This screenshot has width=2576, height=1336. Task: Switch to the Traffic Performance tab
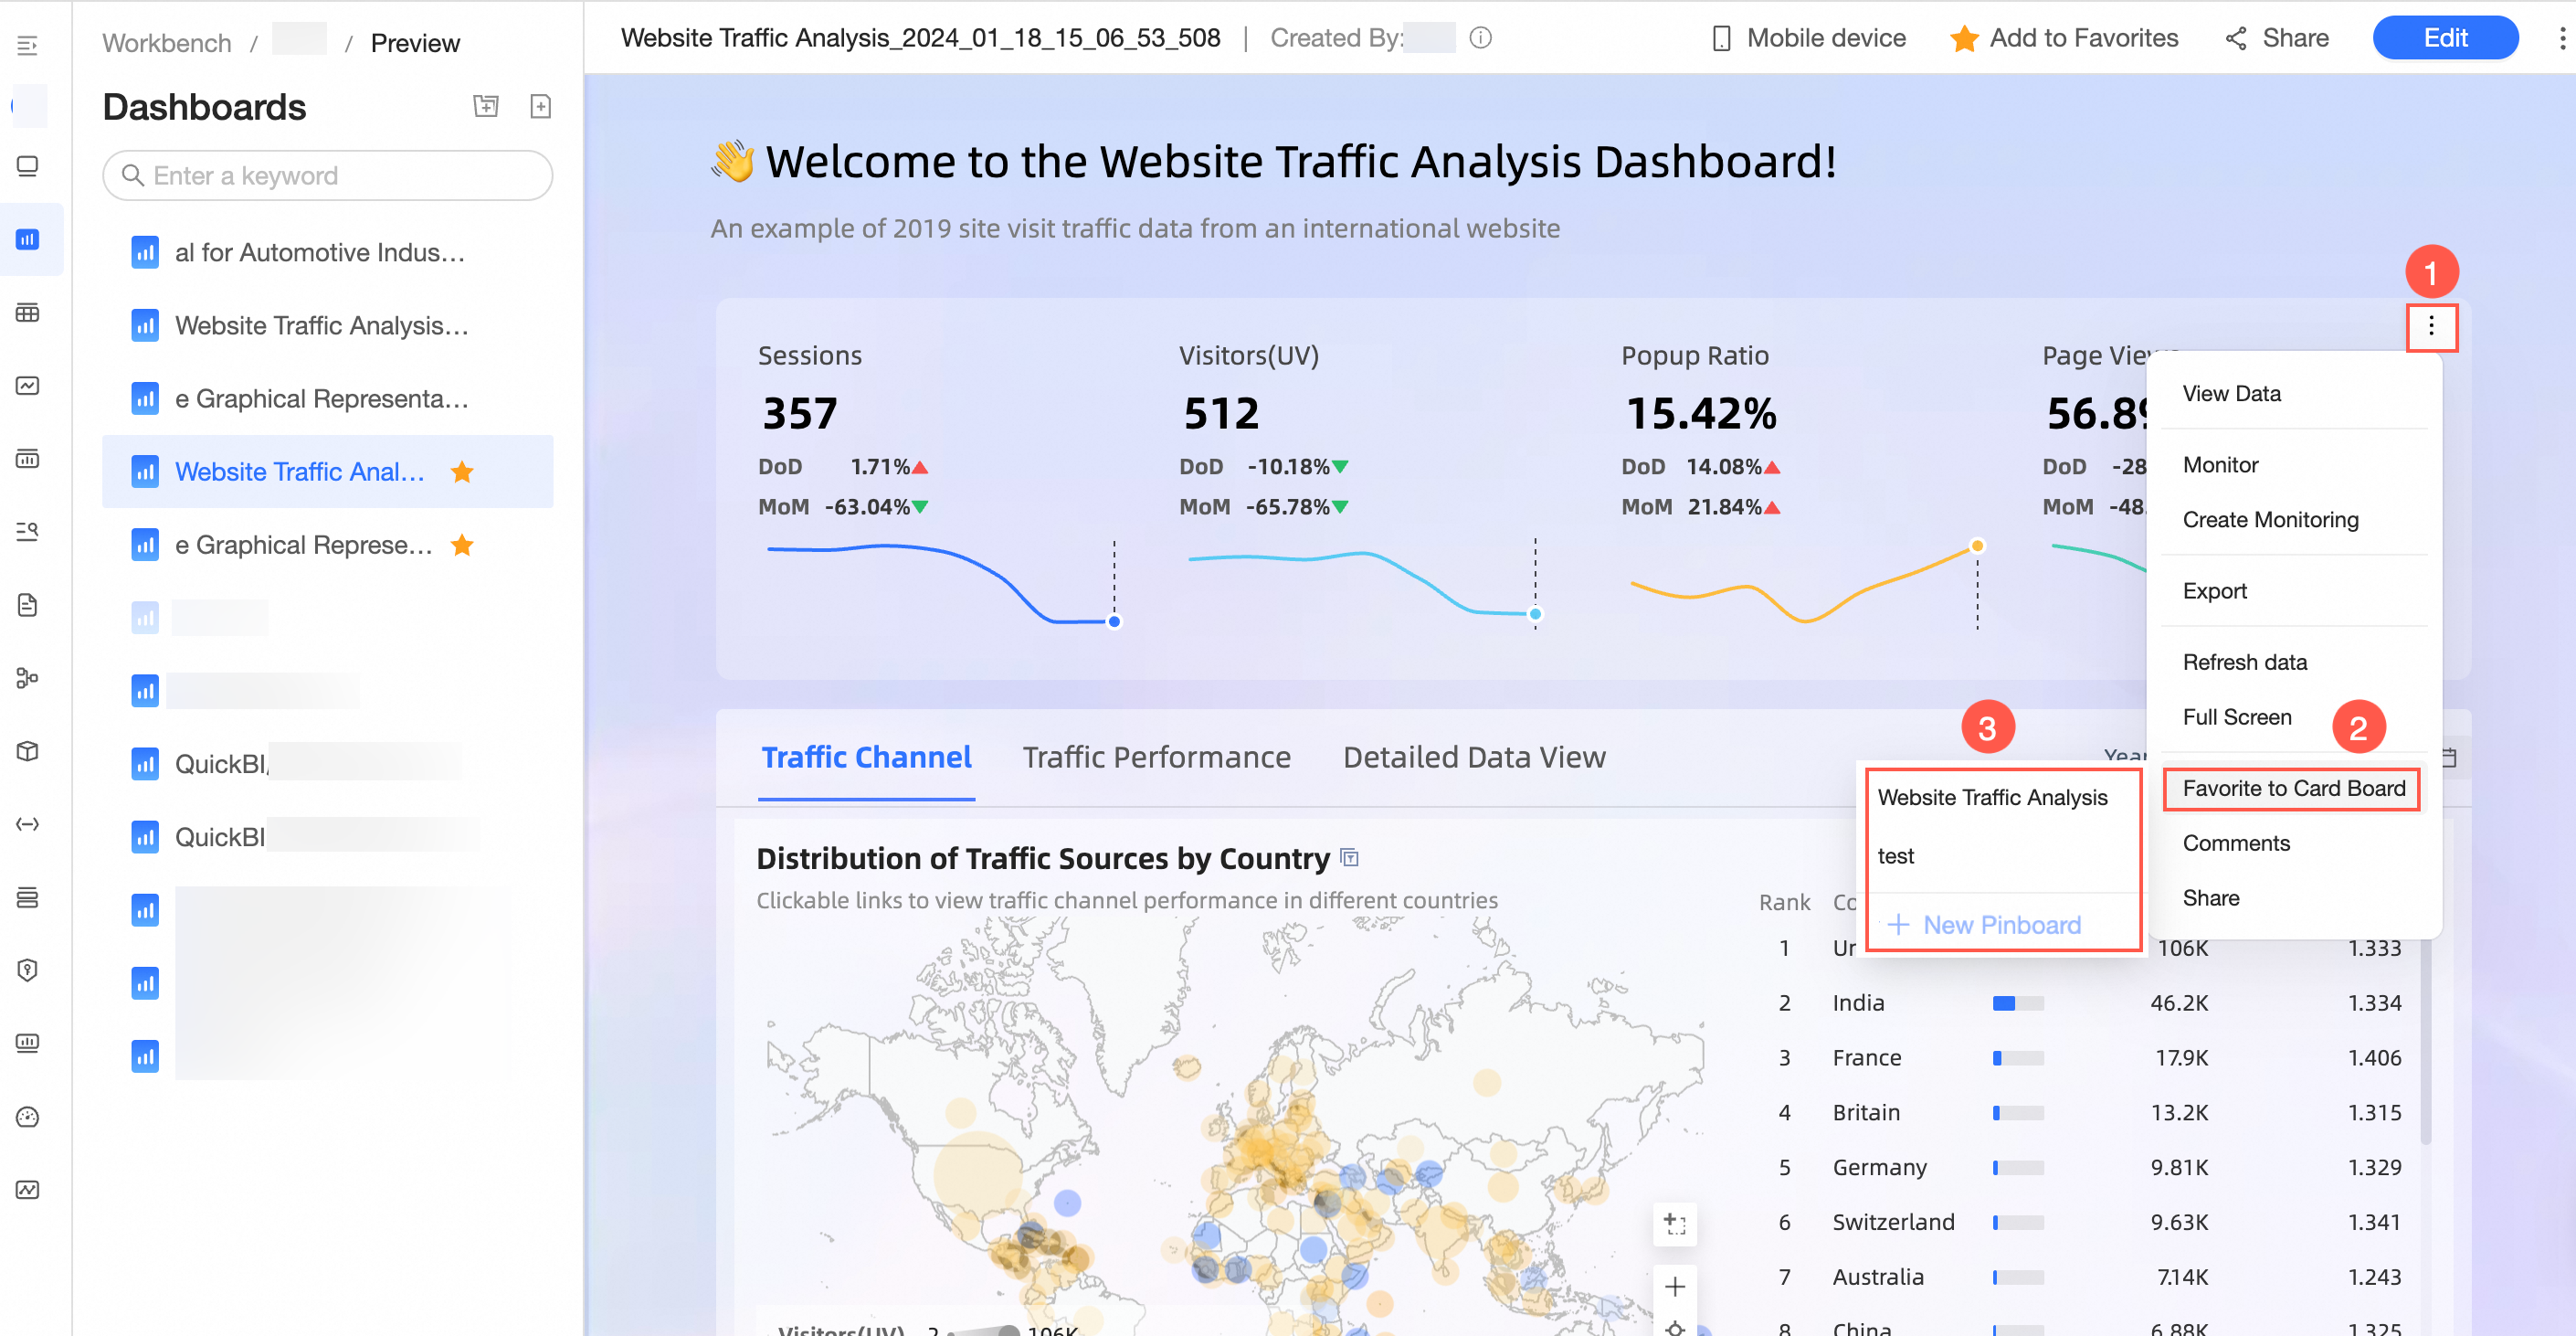coord(1156,757)
